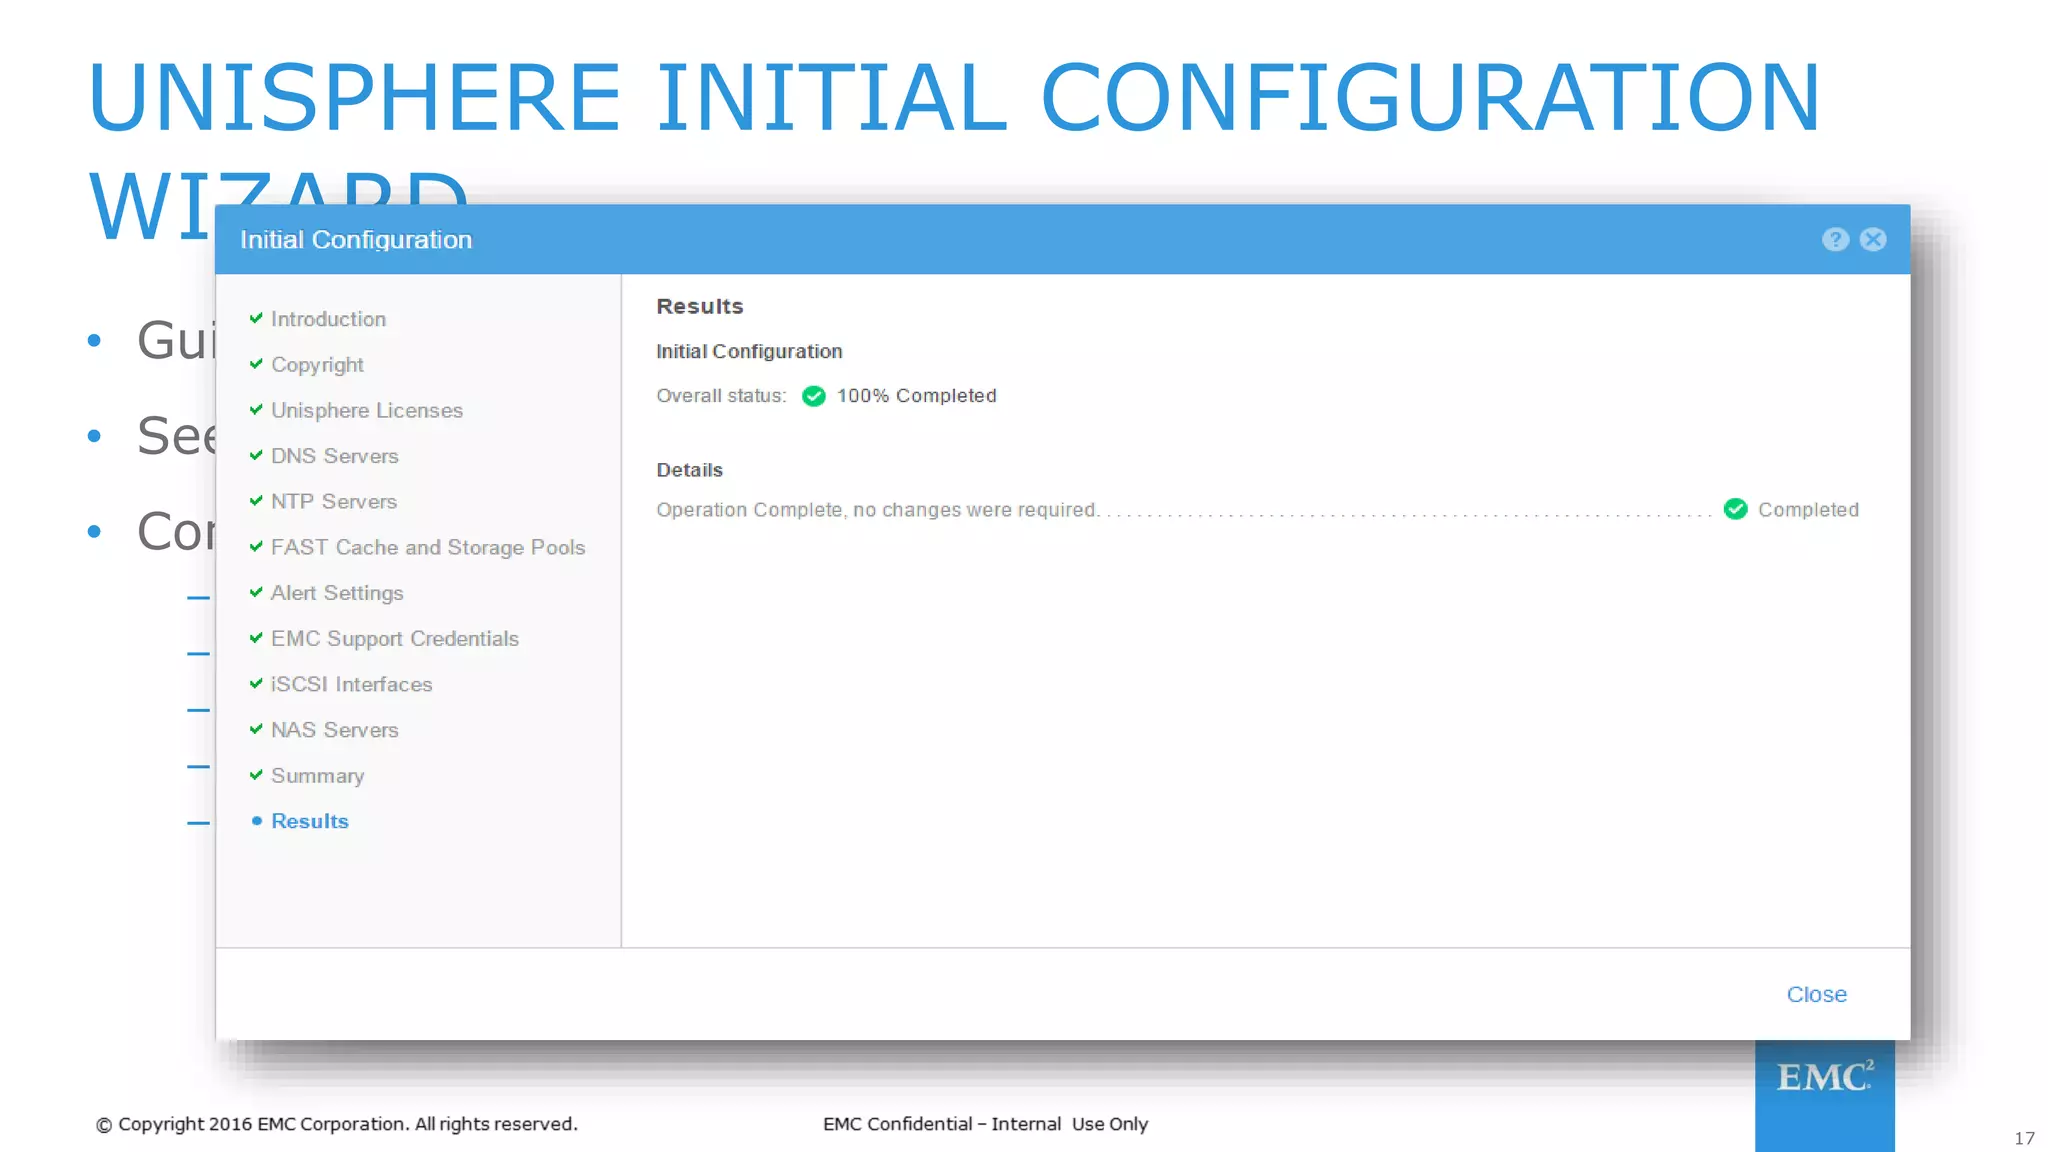This screenshot has width=2048, height=1152.
Task: Click the green checkmark beside Summary
Action: tap(256, 775)
